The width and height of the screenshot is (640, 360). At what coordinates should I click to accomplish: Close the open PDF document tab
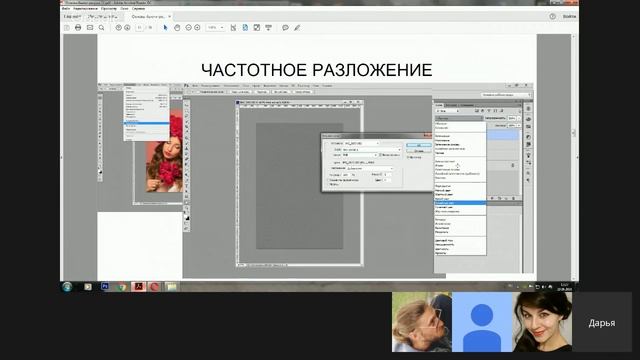click(170, 17)
